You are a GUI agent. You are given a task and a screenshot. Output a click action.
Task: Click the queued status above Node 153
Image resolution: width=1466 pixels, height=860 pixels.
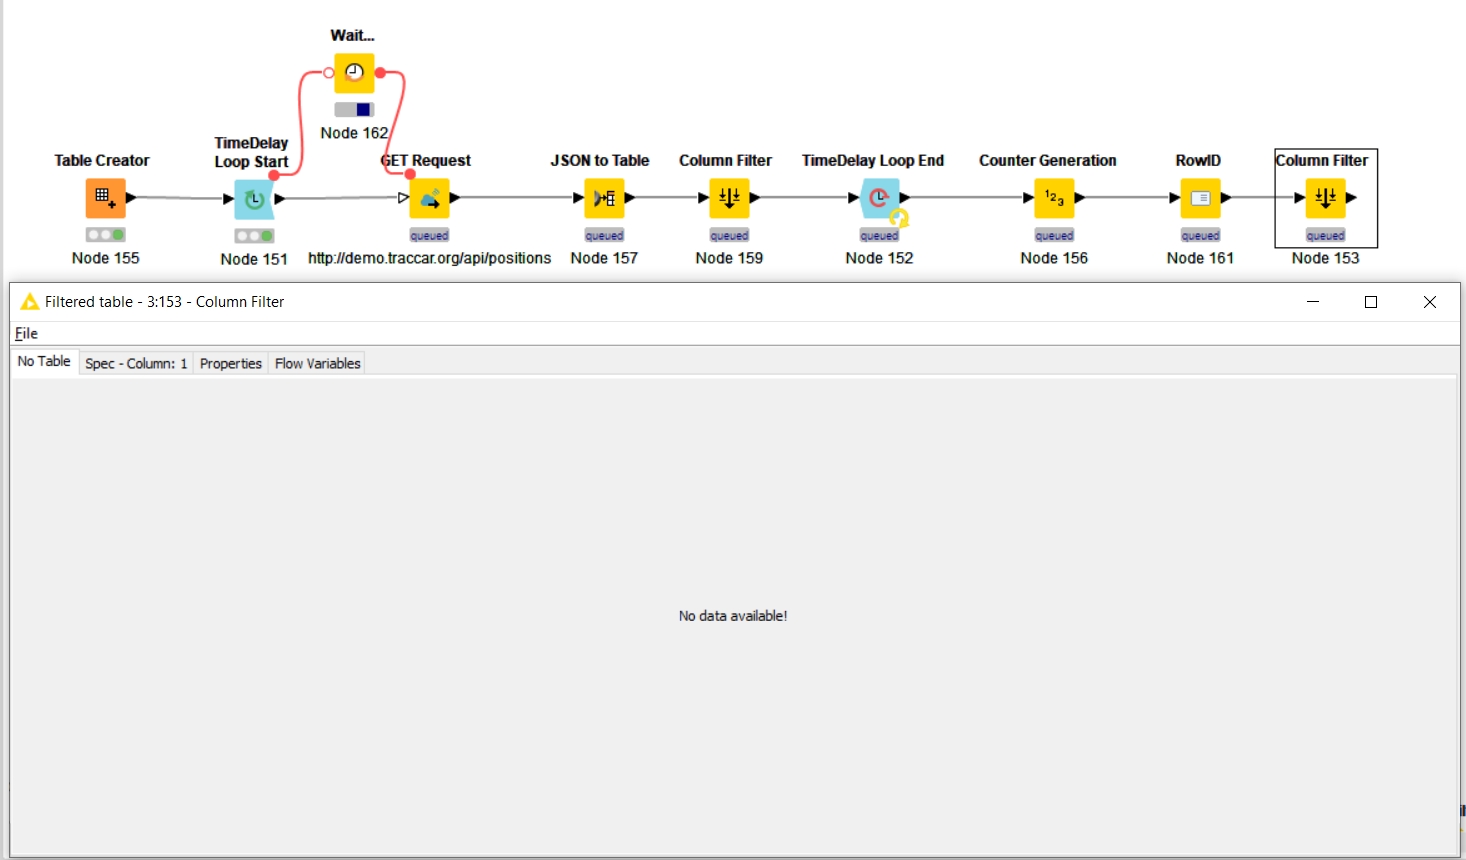(1325, 236)
